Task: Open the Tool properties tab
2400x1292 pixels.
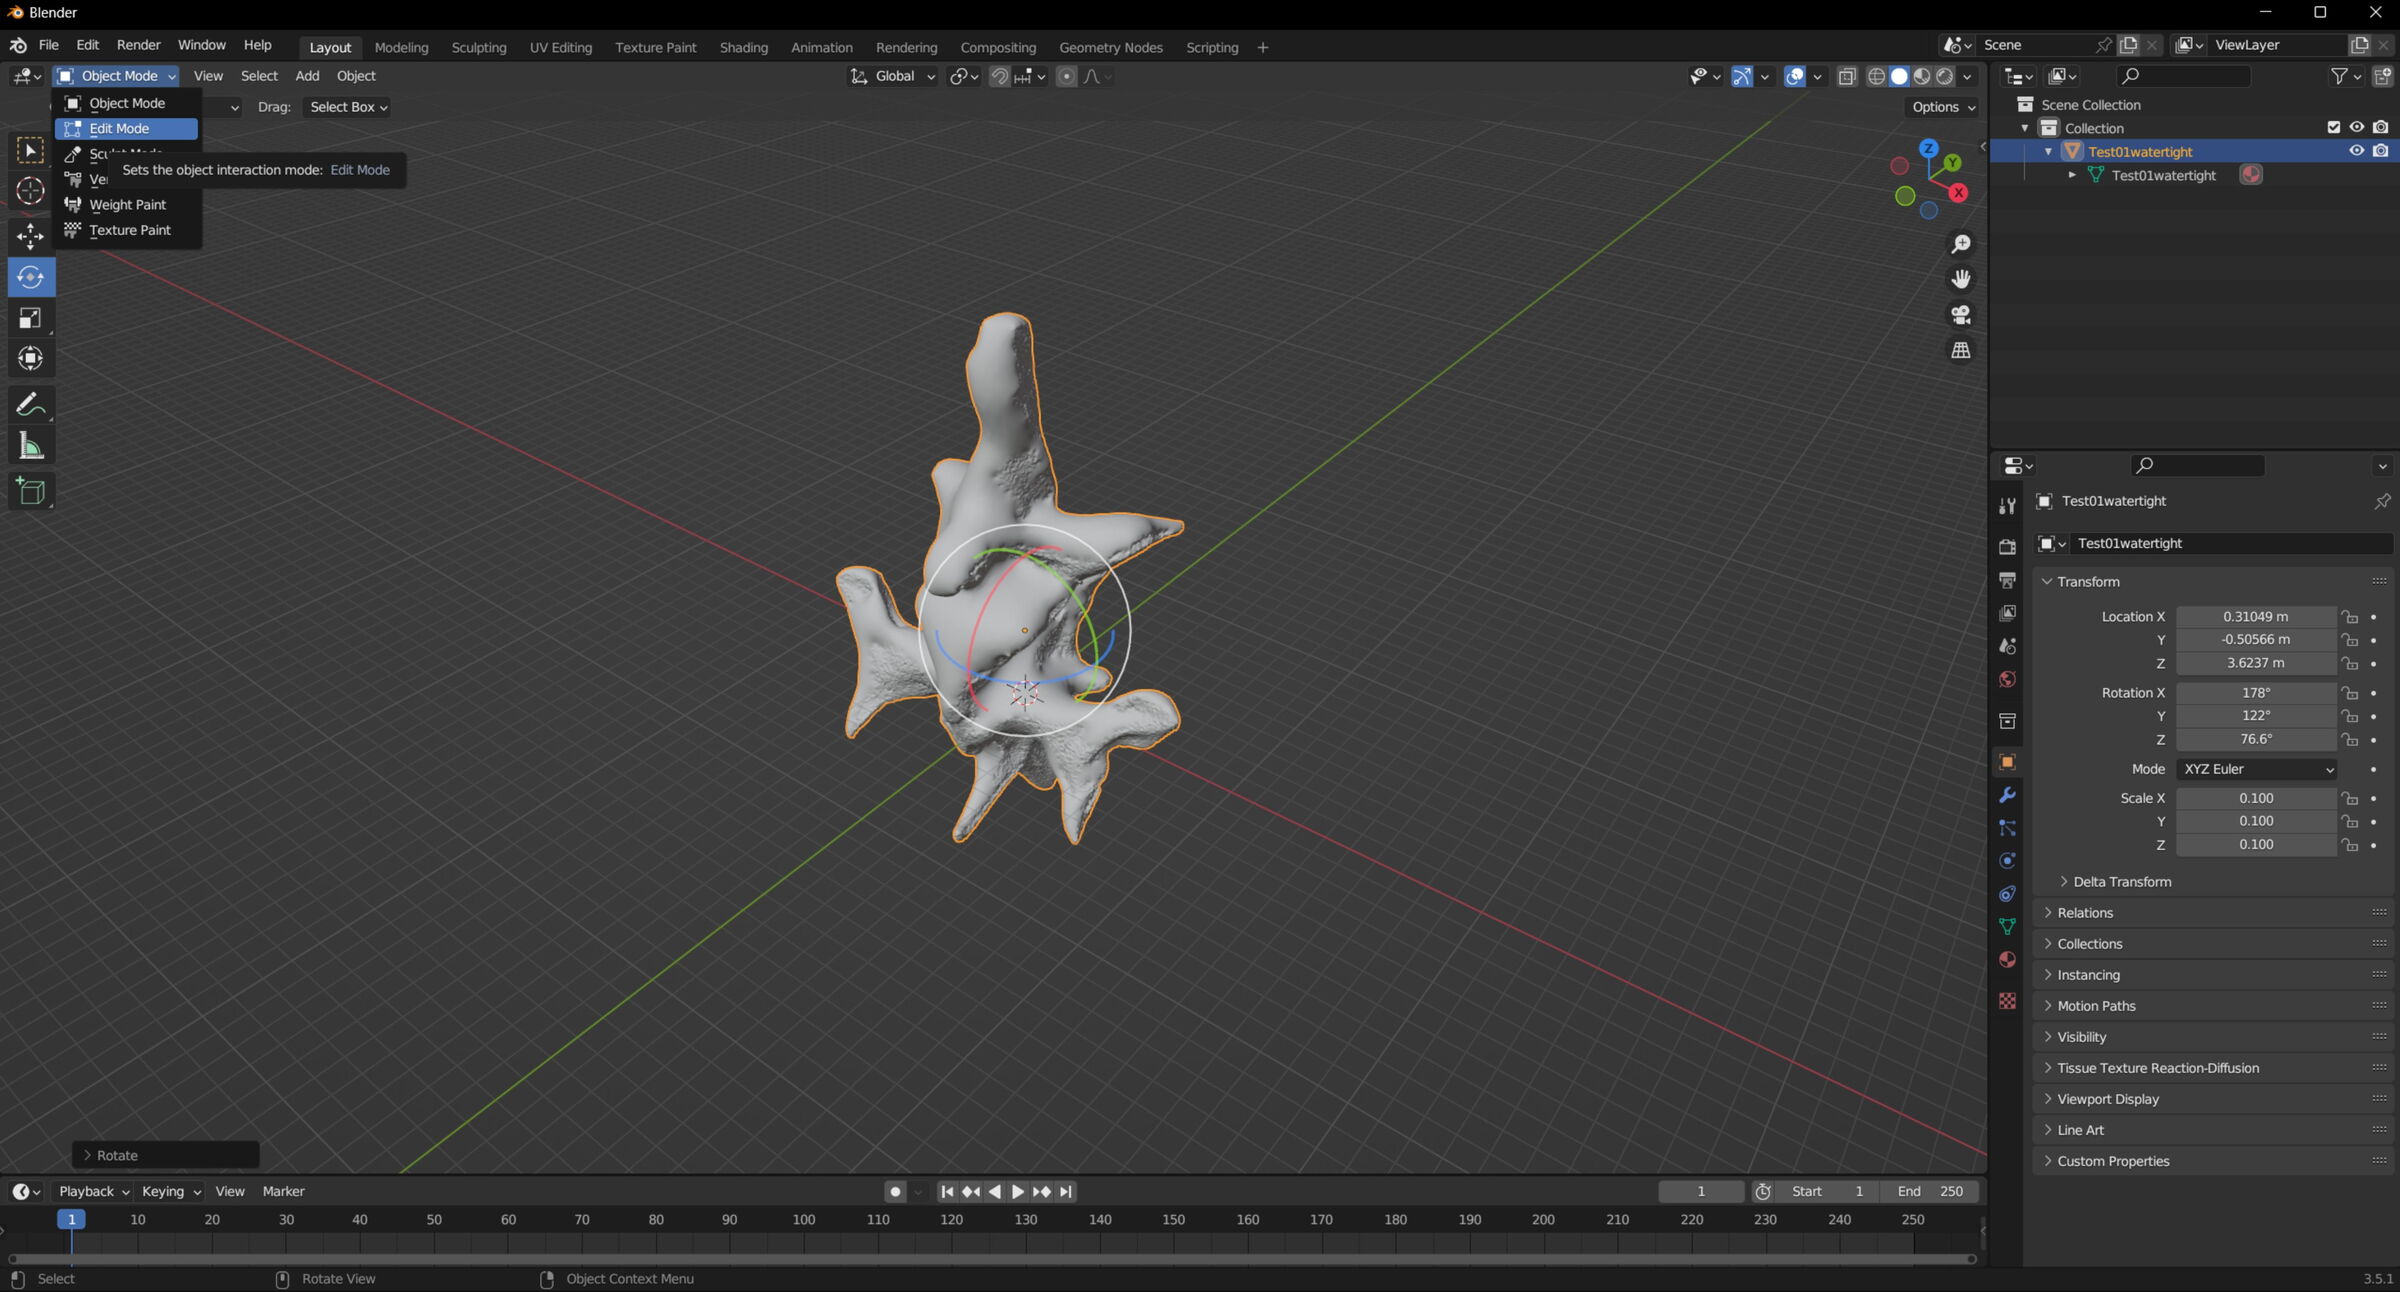Action: tap(2007, 506)
